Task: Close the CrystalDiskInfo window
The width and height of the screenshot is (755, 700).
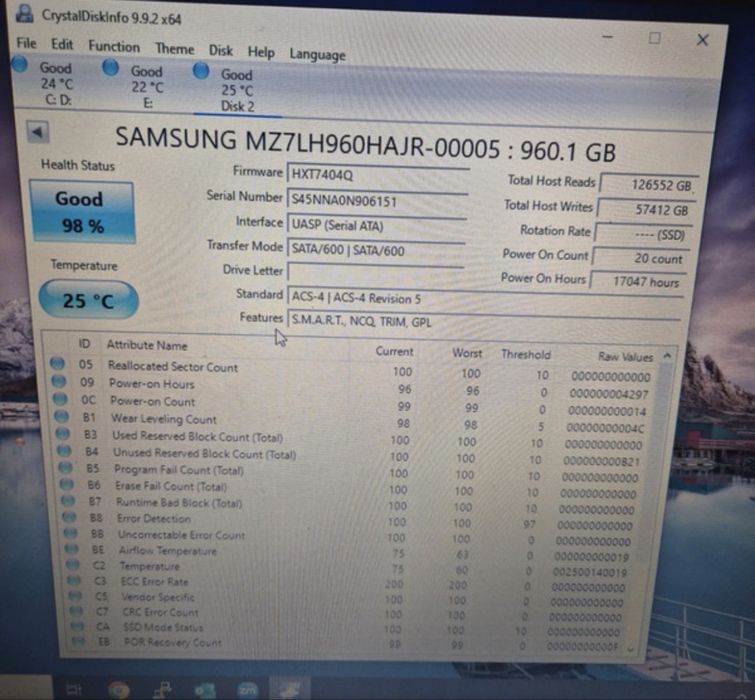Action: point(703,40)
